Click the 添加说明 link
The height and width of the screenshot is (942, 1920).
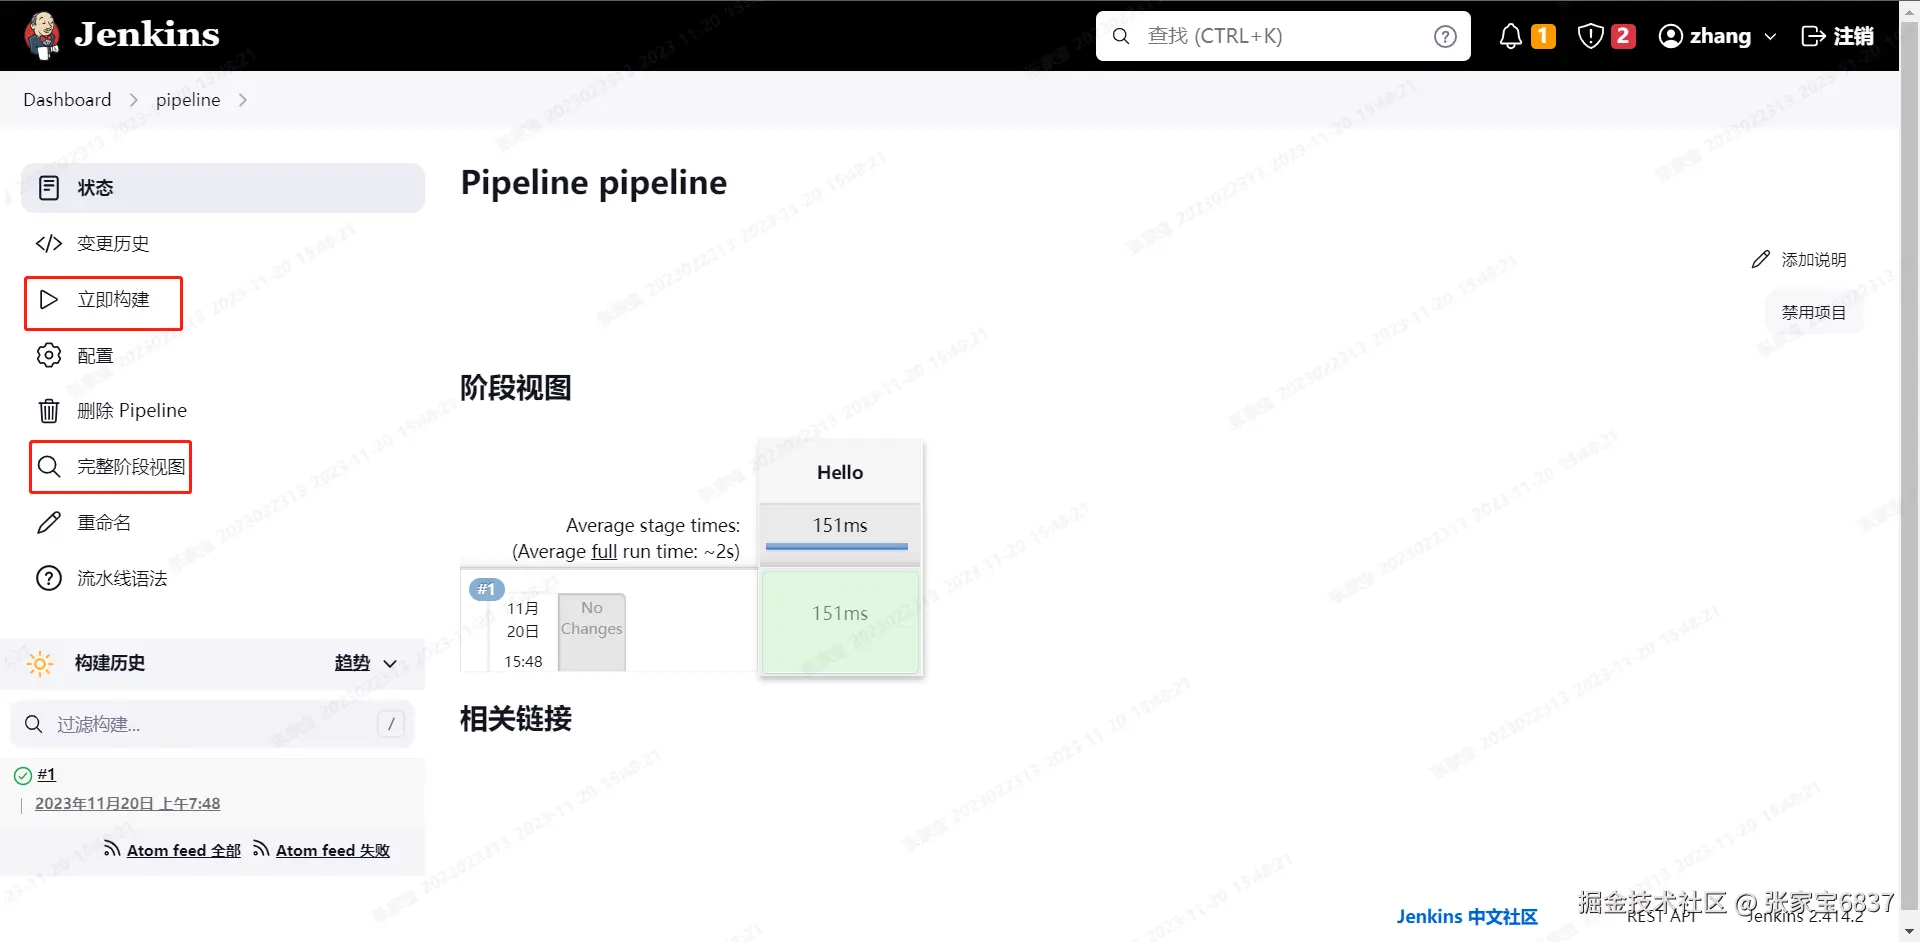[1814, 259]
